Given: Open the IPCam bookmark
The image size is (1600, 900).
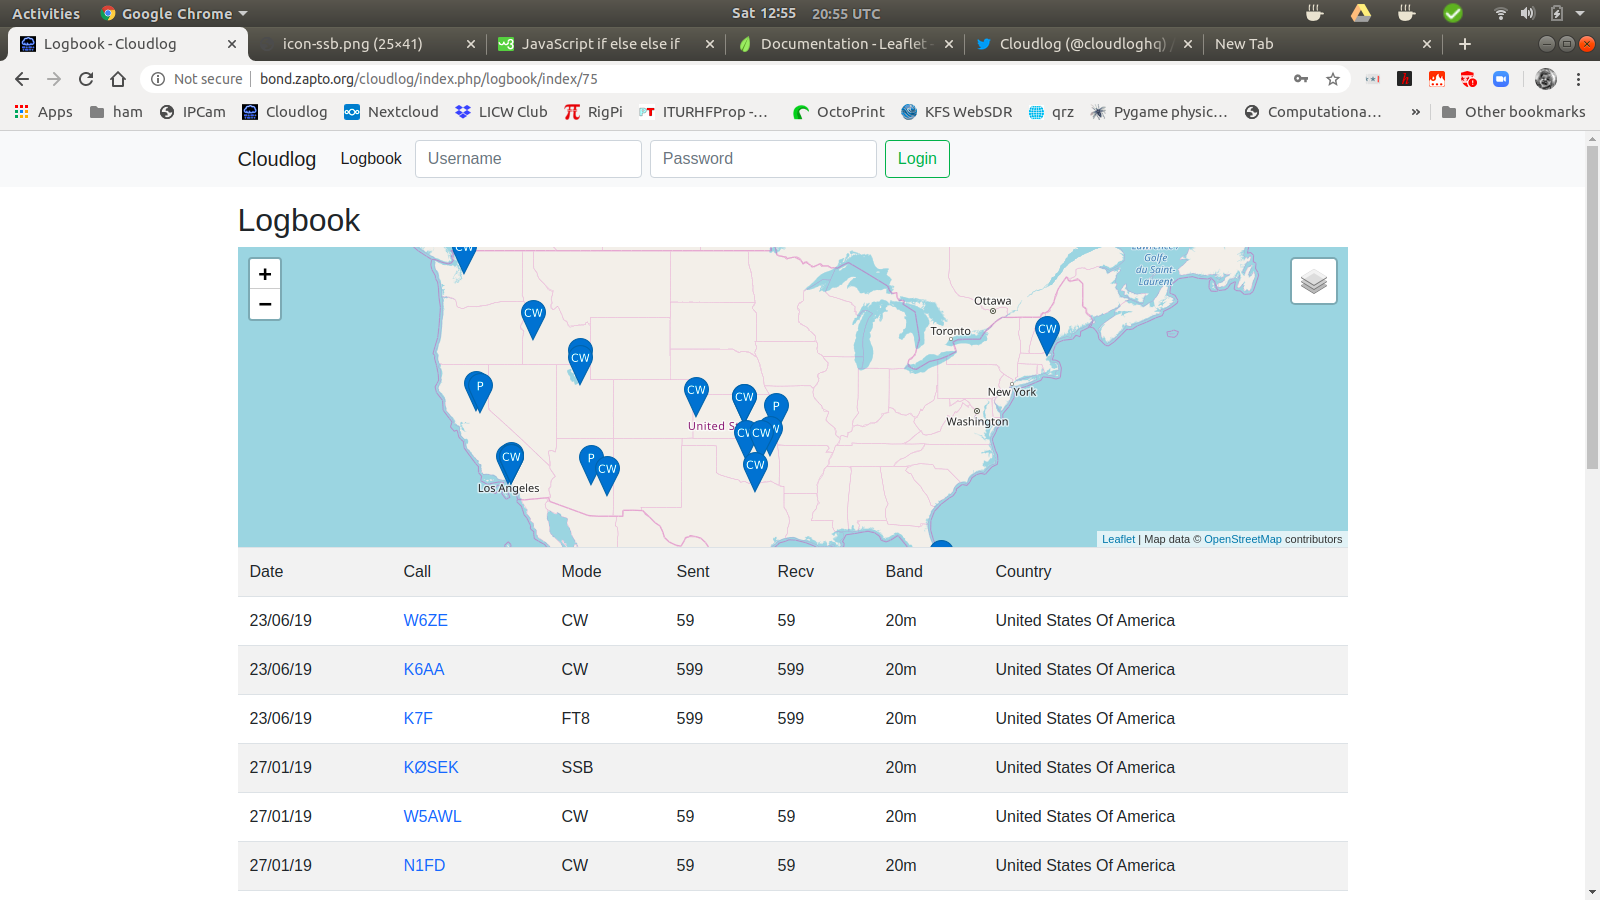Looking at the screenshot, I should tap(193, 112).
